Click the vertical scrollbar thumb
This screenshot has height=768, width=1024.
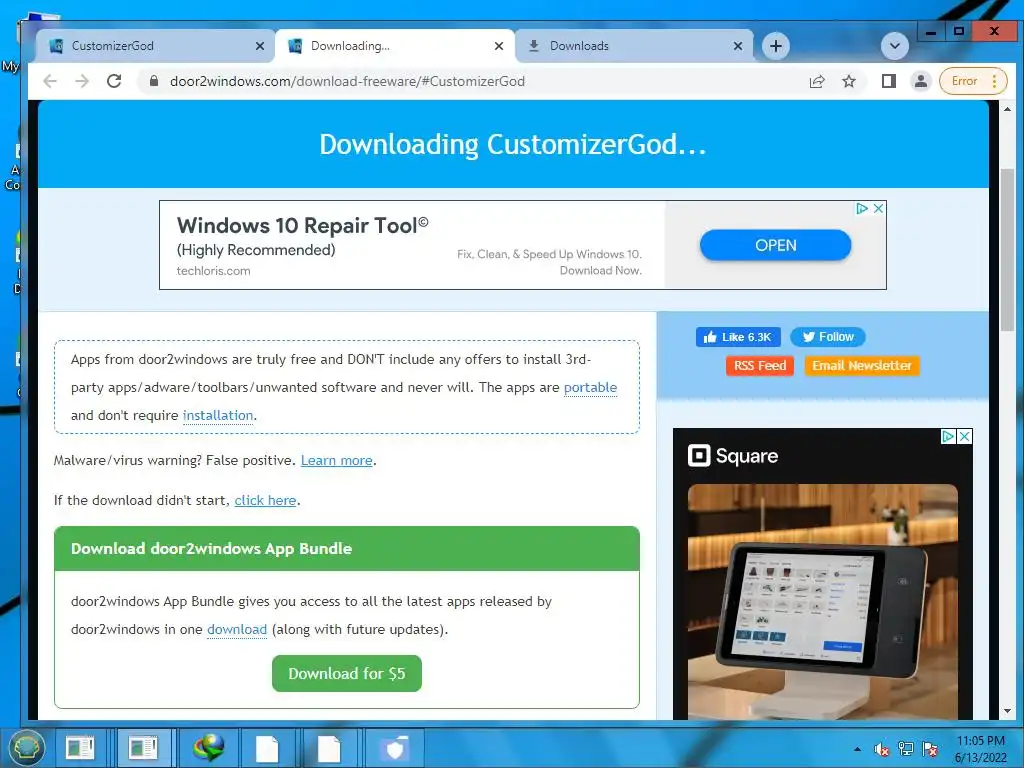click(x=1007, y=249)
